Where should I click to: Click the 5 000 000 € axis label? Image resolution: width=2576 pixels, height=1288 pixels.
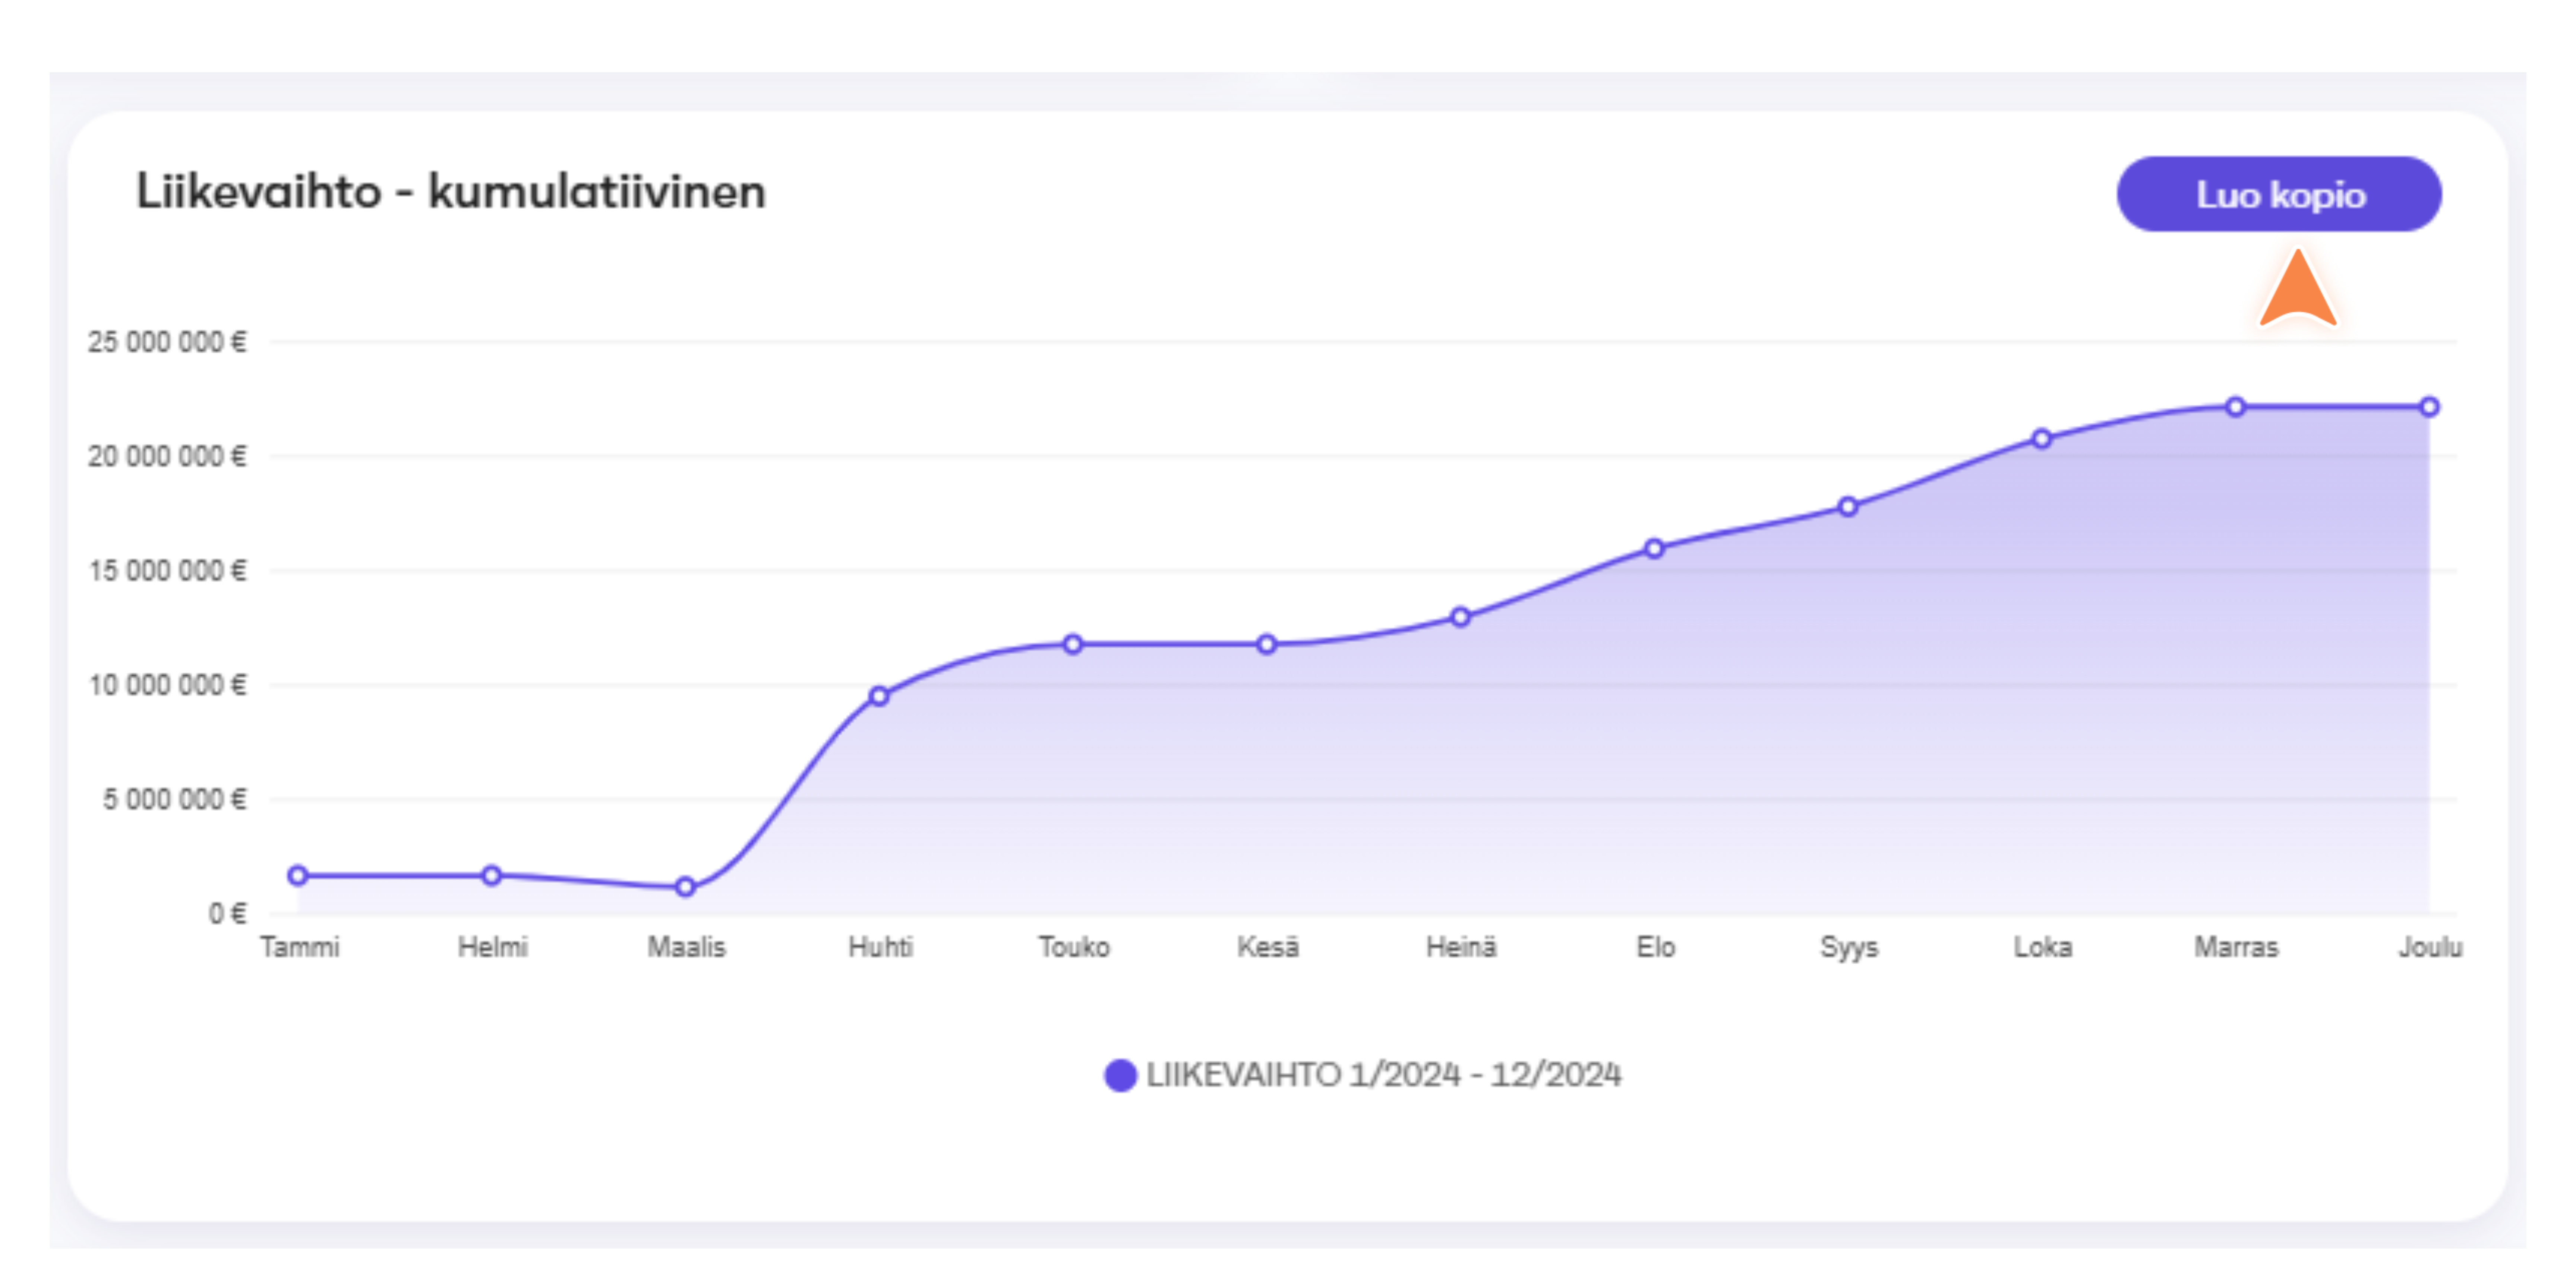[175, 800]
